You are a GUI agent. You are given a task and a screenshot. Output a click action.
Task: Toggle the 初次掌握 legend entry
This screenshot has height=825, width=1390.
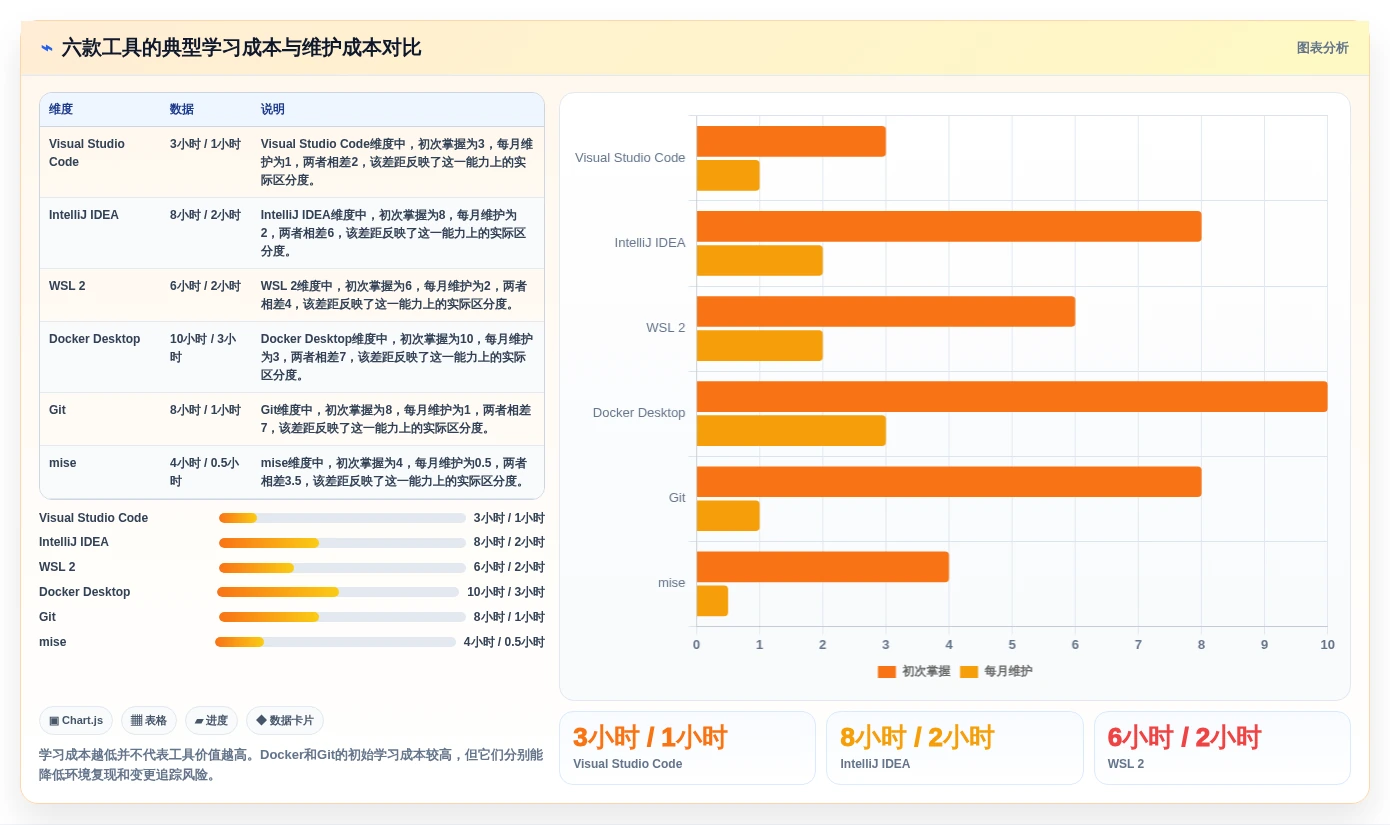coord(914,671)
